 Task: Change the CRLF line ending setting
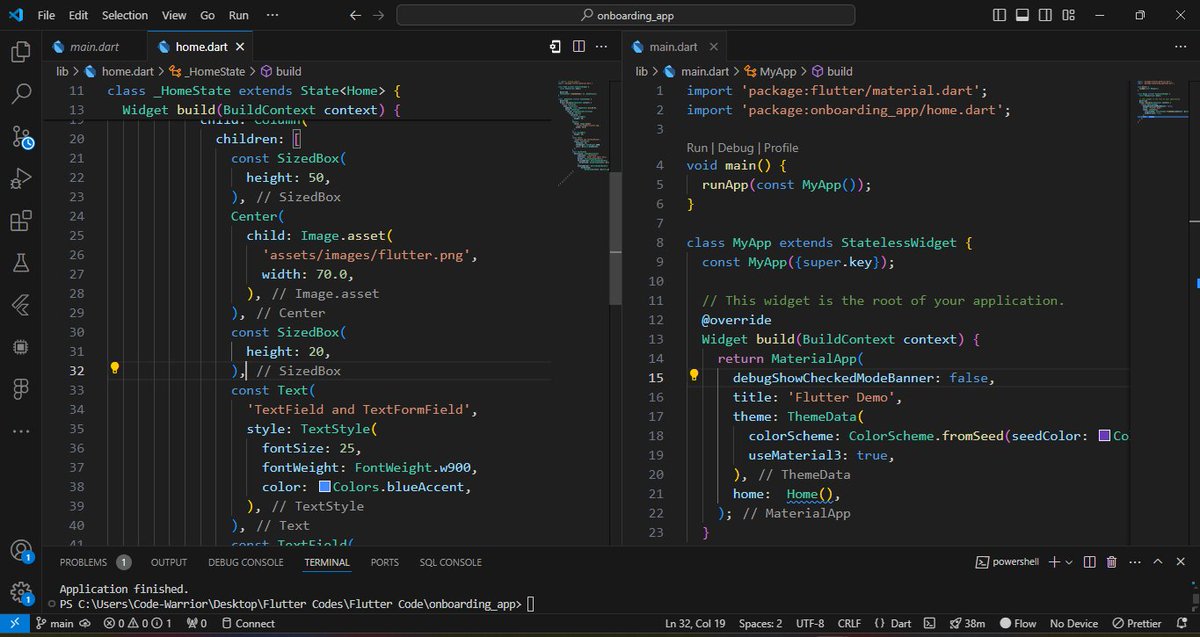click(850, 624)
